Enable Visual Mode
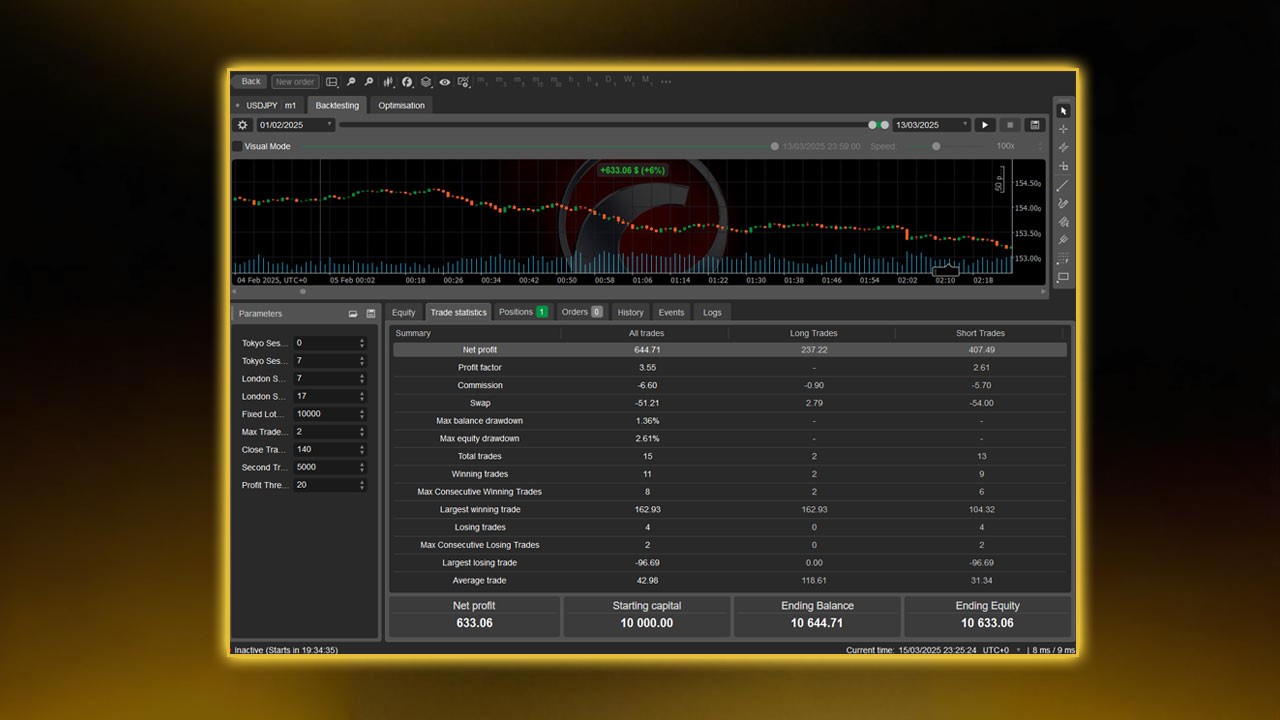The width and height of the screenshot is (1280, 720). coord(238,146)
